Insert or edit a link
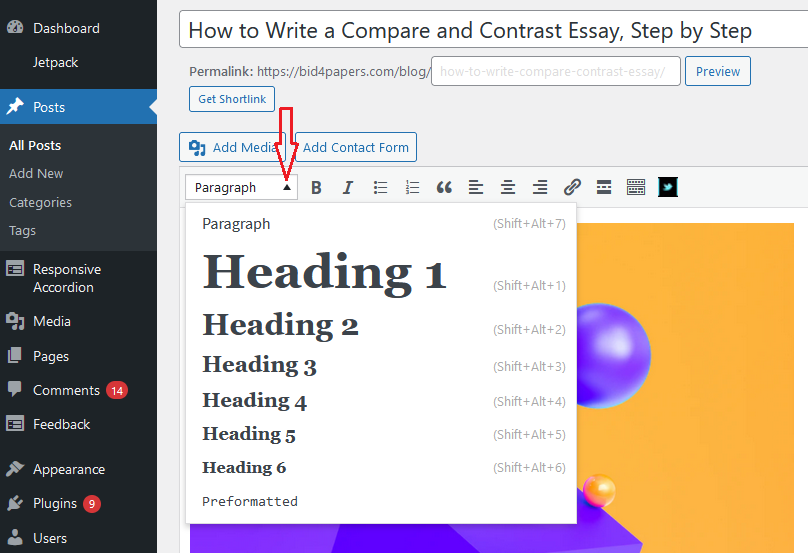808x553 pixels. click(x=572, y=188)
